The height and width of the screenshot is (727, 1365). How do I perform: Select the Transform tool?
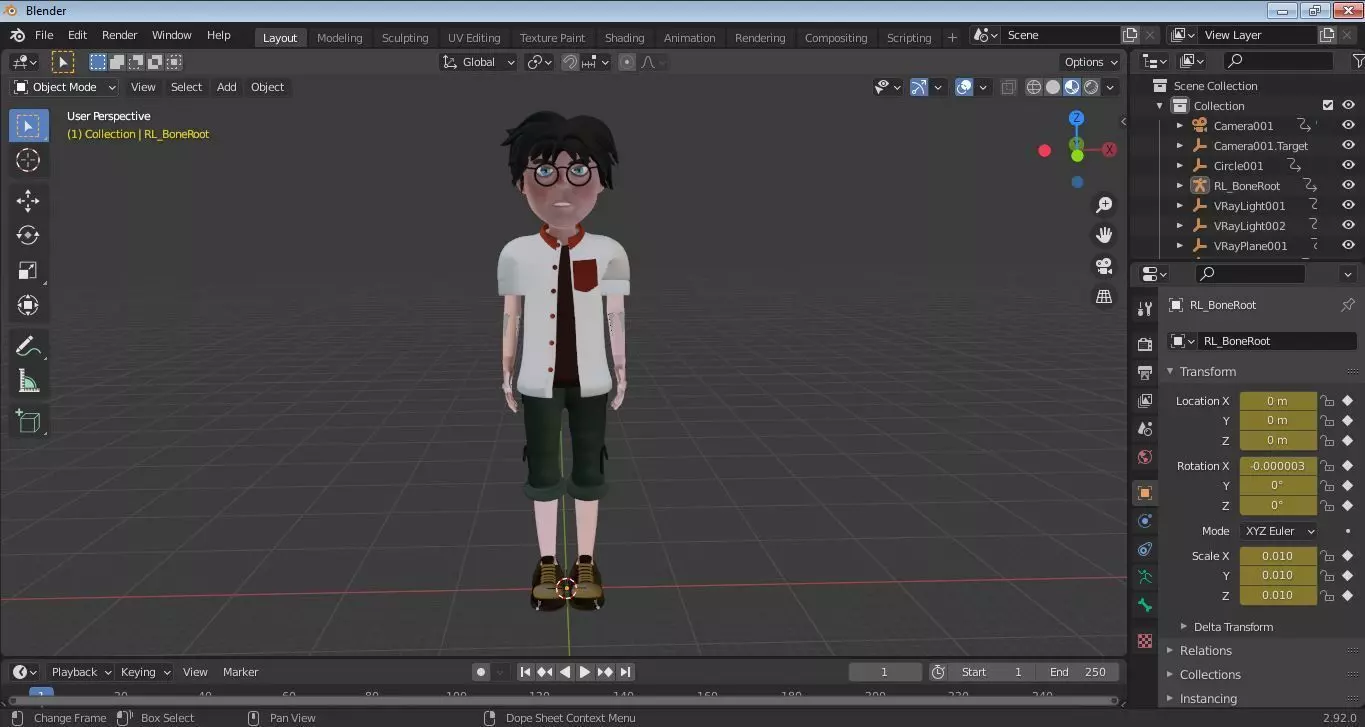(x=28, y=305)
